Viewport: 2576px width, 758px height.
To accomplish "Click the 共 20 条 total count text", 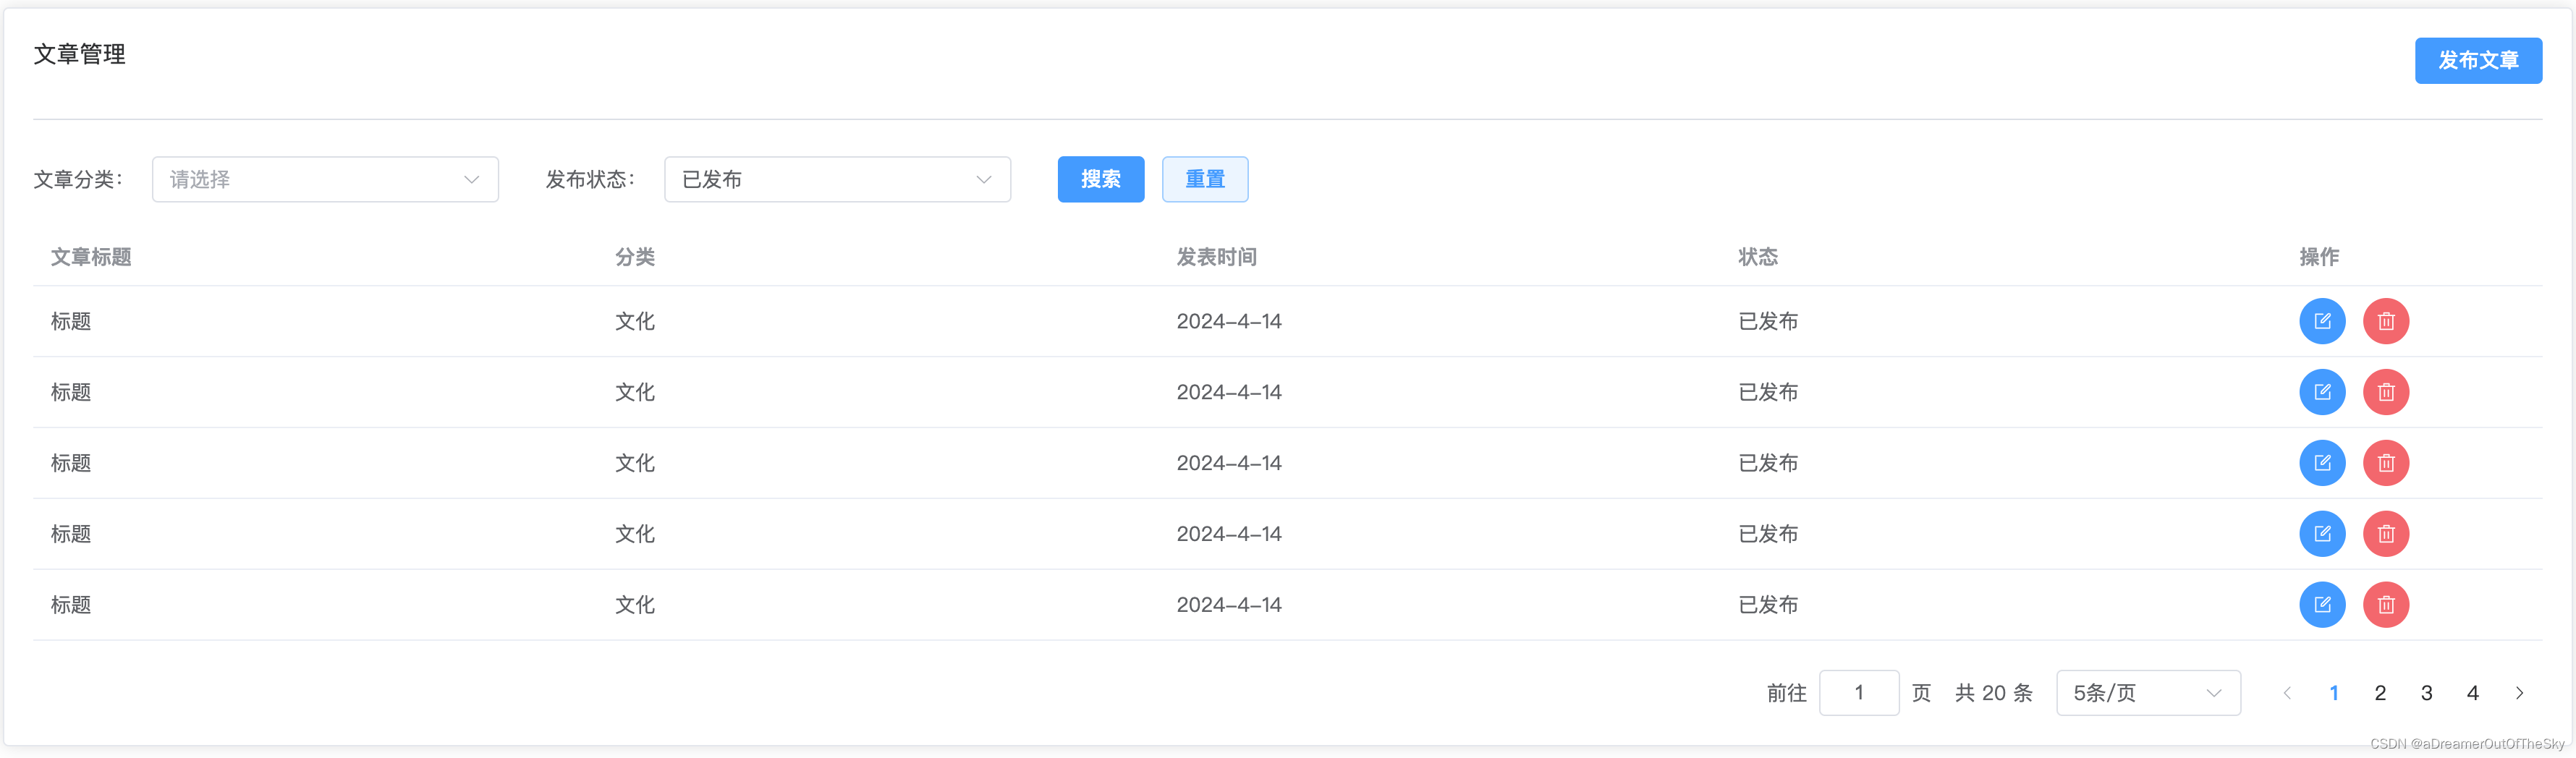I will (x=1993, y=693).
